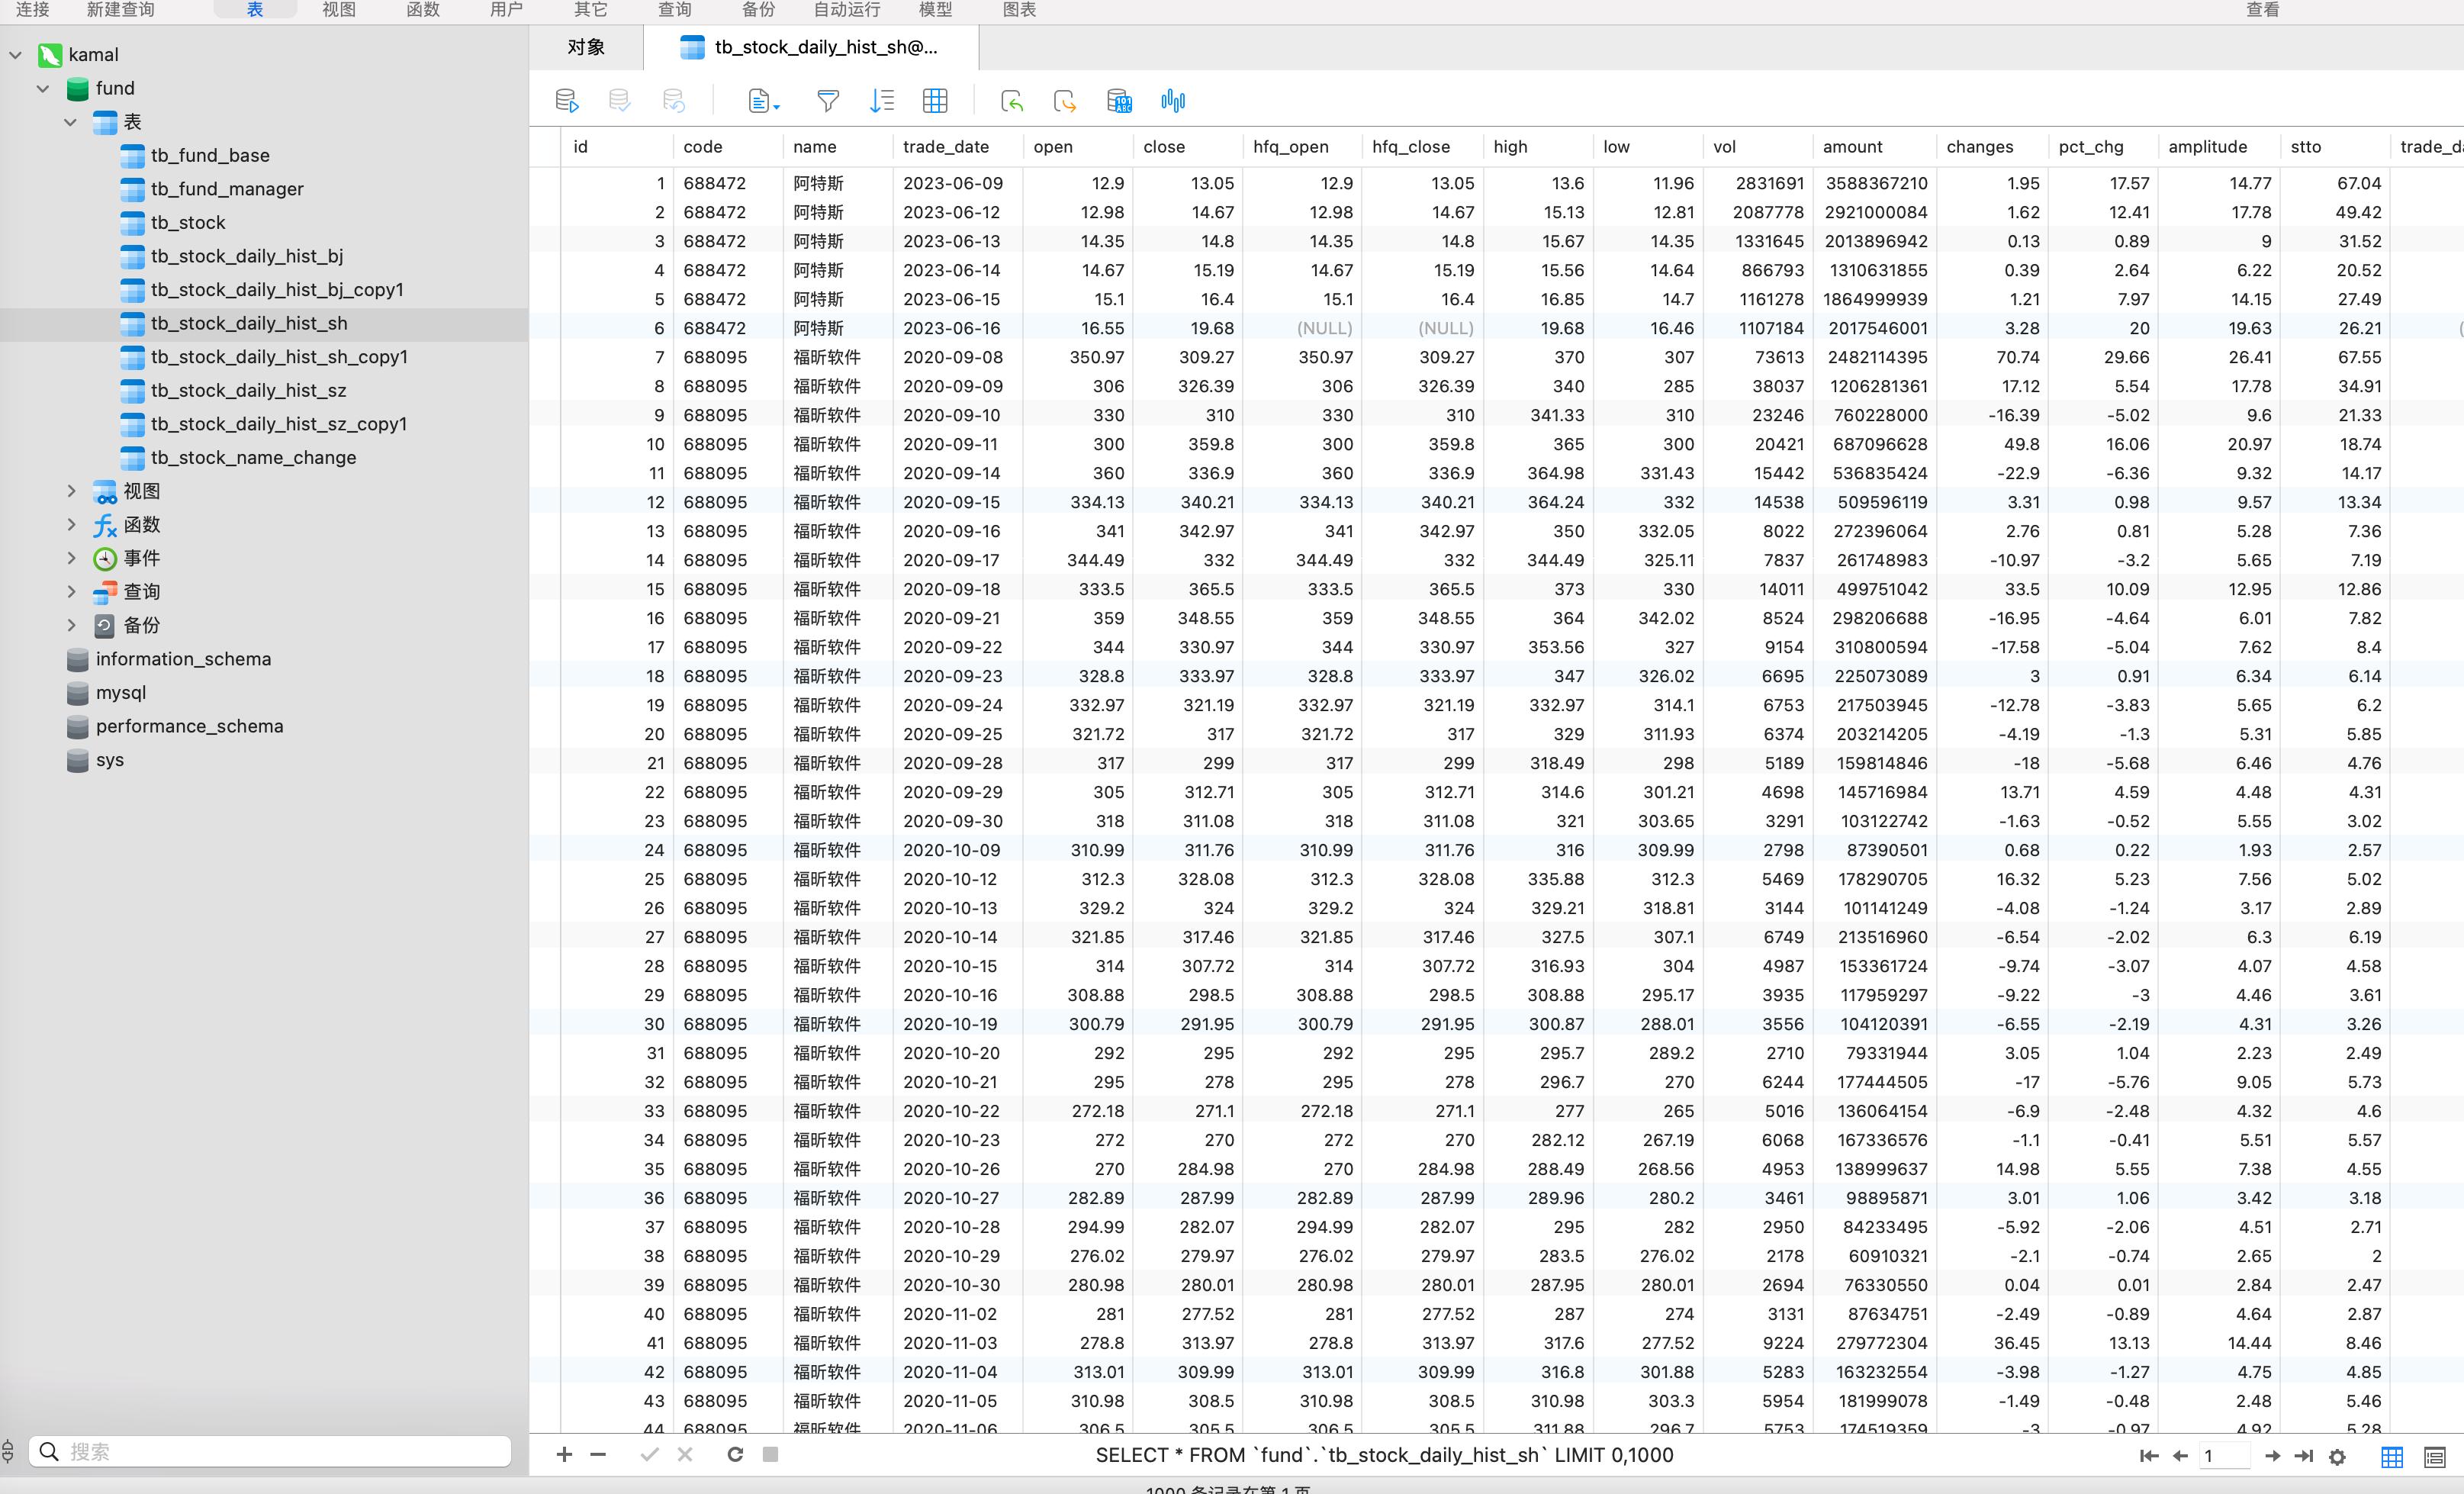
Task: Expand the 事件 node
Action: click(x=71, y=558)
